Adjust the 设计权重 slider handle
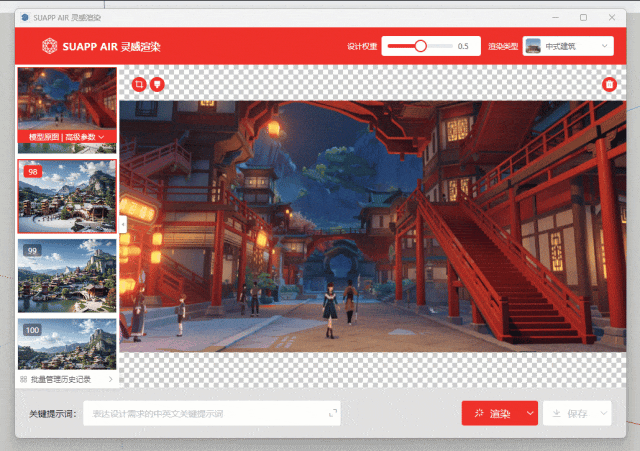The image size is (640, 451). pyautogui.click(x=420, y=46)
